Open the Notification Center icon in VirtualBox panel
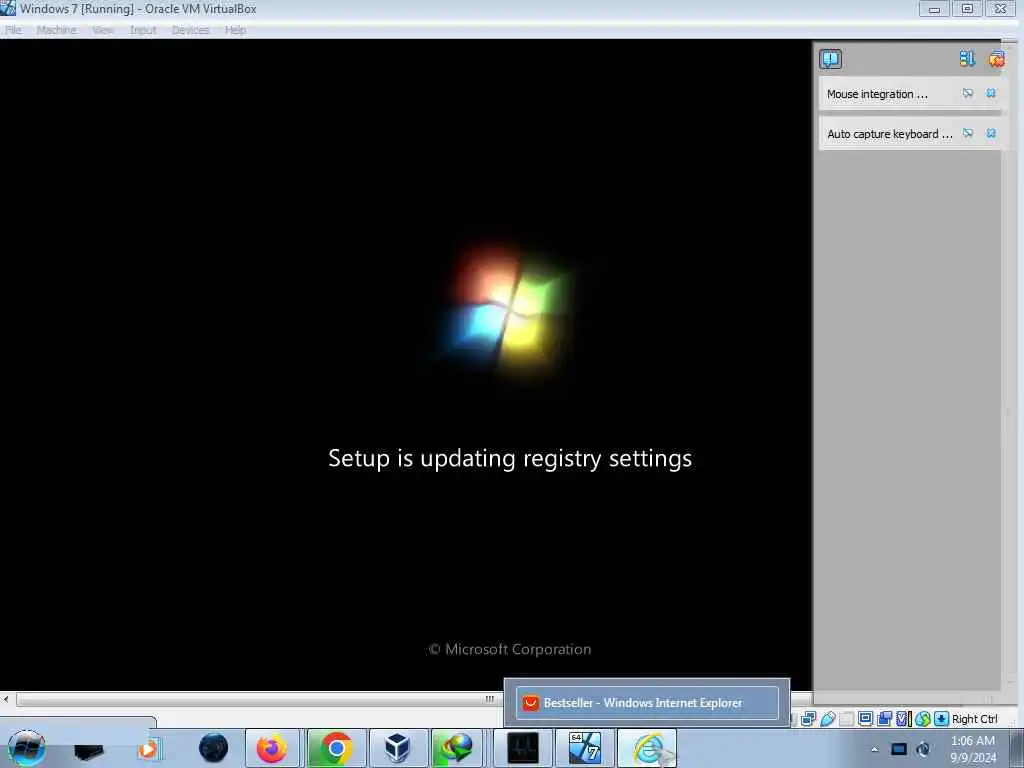Image resolution: width=1024 pixels, height=768 pixels. point(830,59)
